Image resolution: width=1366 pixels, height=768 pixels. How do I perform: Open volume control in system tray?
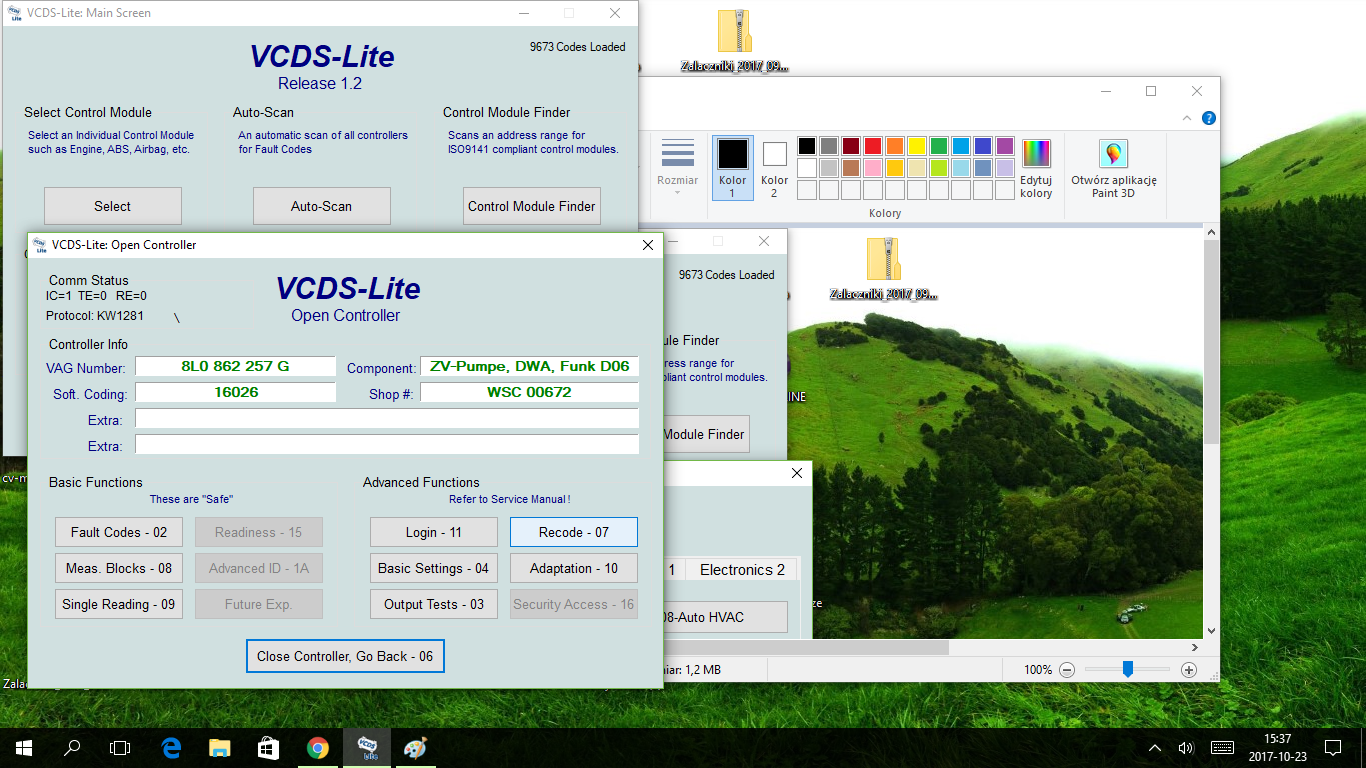[x=1186, y=747]
